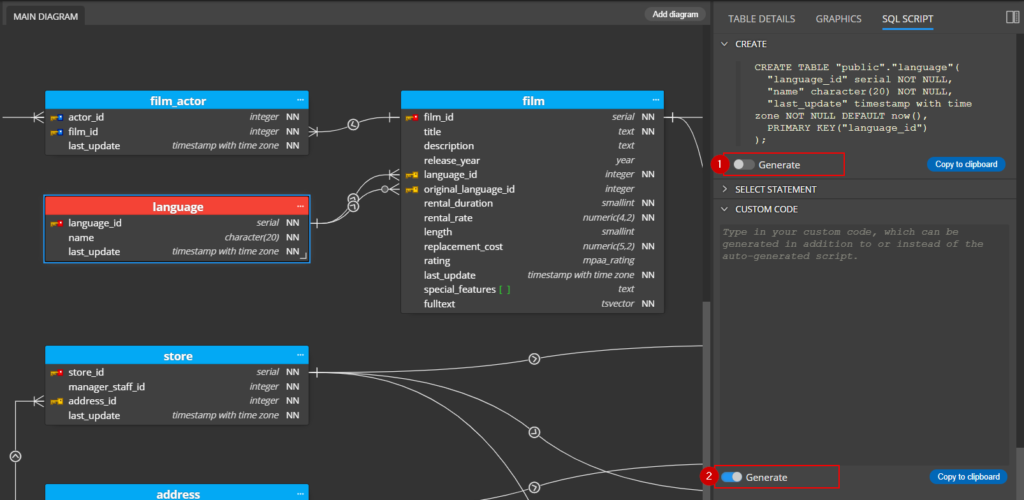This screenshot has width=1024, height=500.
Task: Click the primary key icon in language table
Action: 57,223
